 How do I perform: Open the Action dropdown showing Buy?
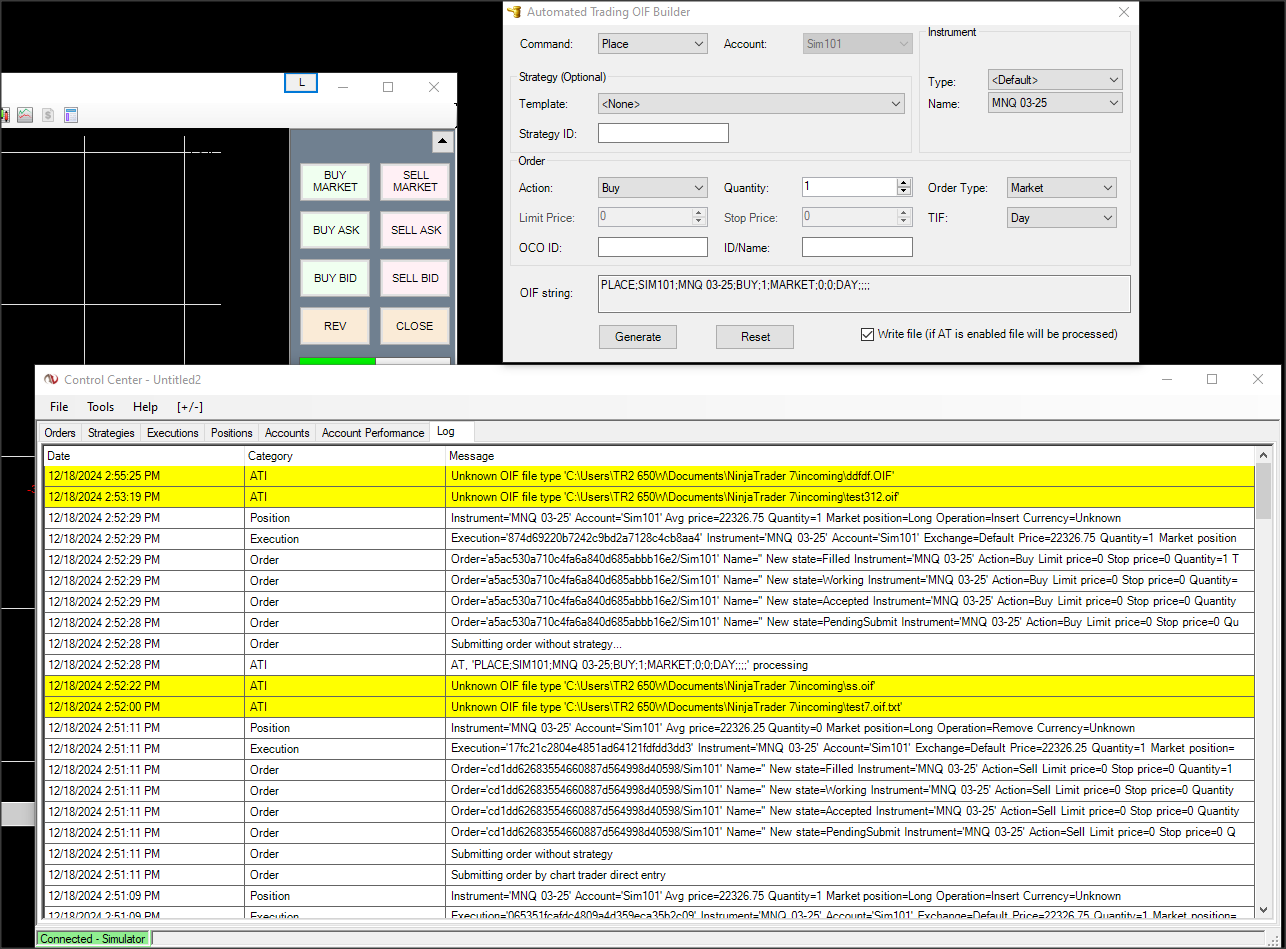[x=653, y=187]
